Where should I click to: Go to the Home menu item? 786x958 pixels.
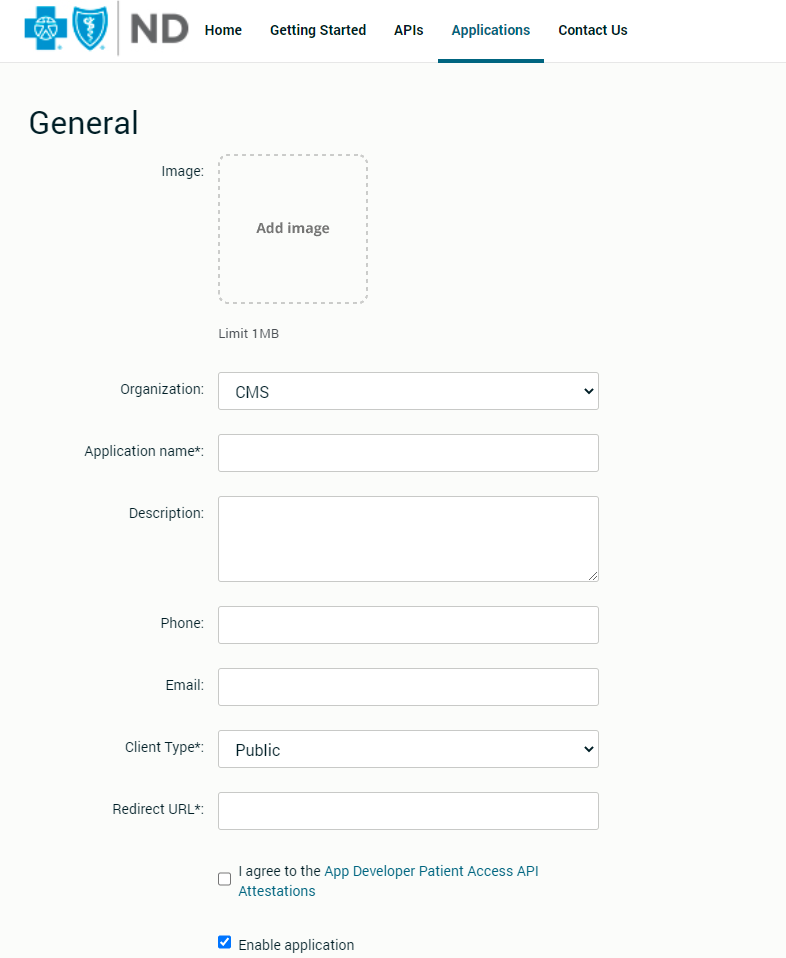click(223, 30)
